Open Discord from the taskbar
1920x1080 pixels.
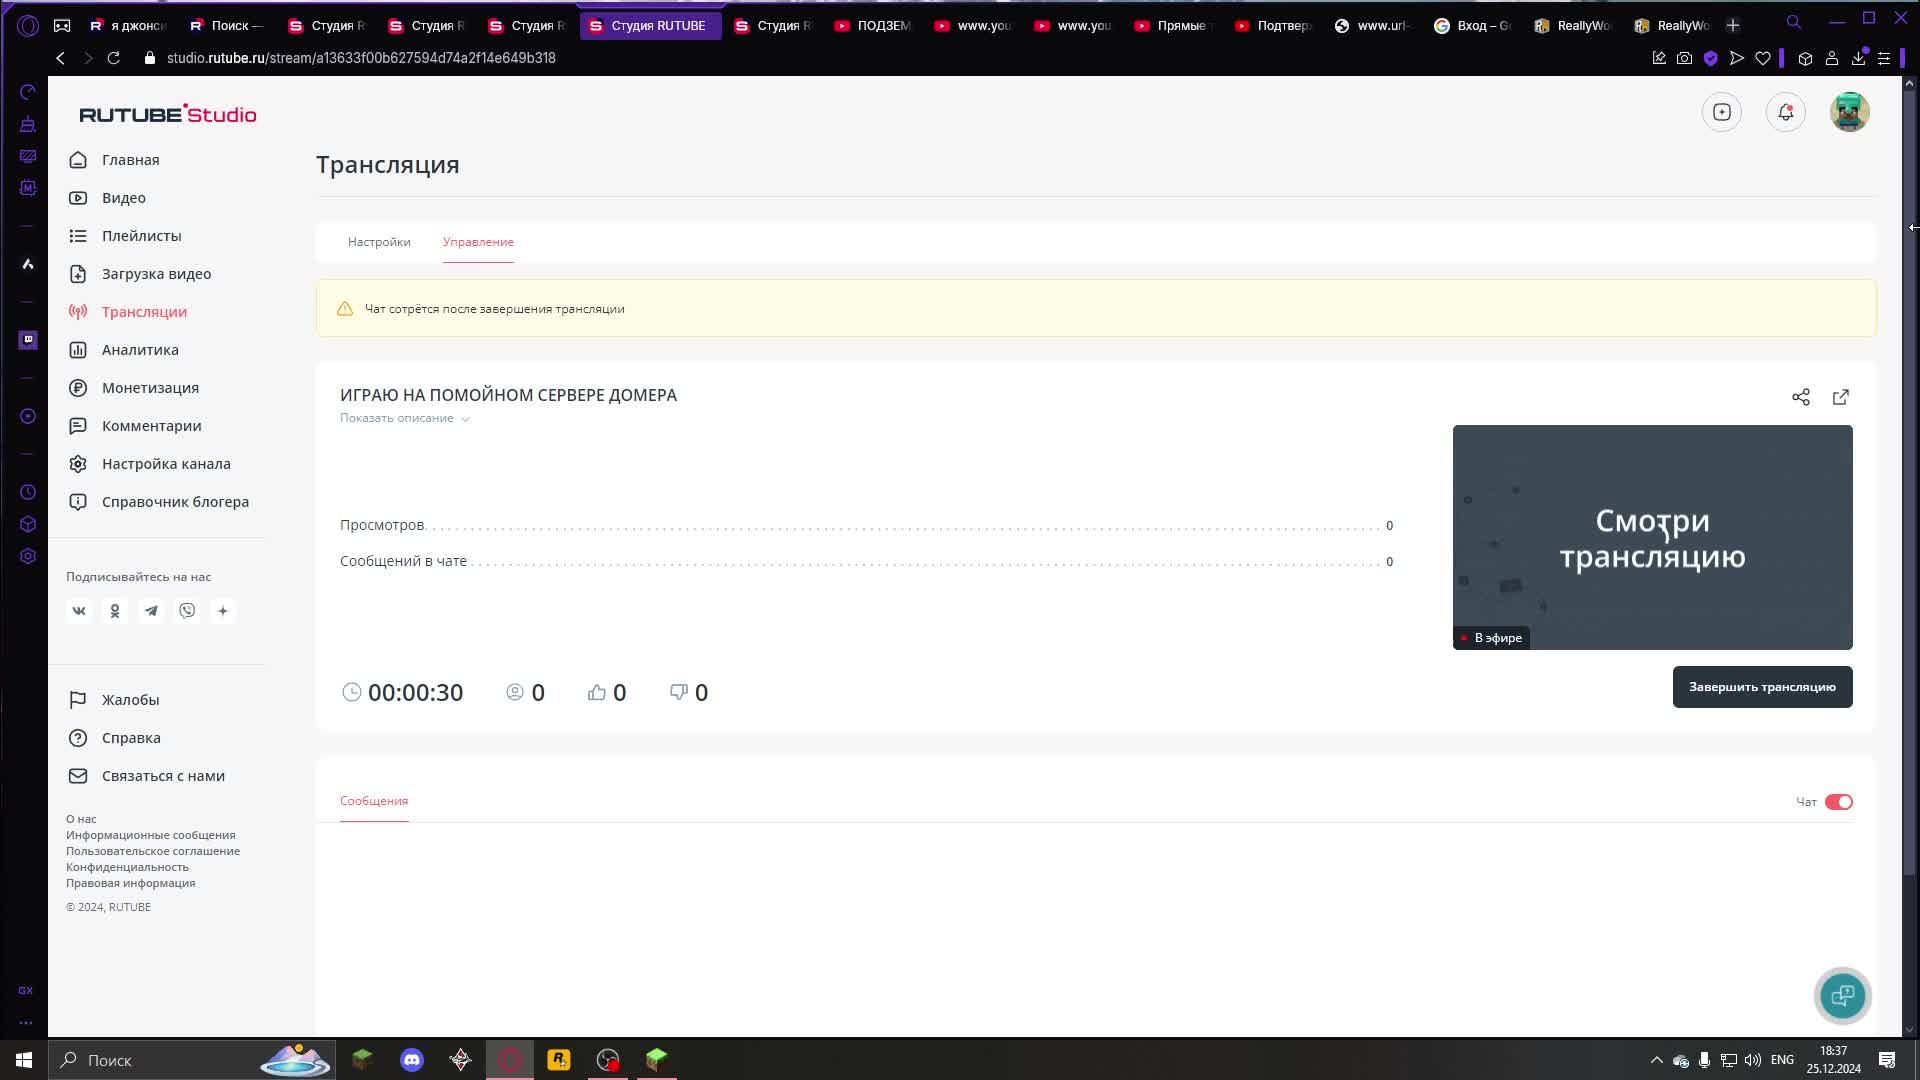(412, 1060)
